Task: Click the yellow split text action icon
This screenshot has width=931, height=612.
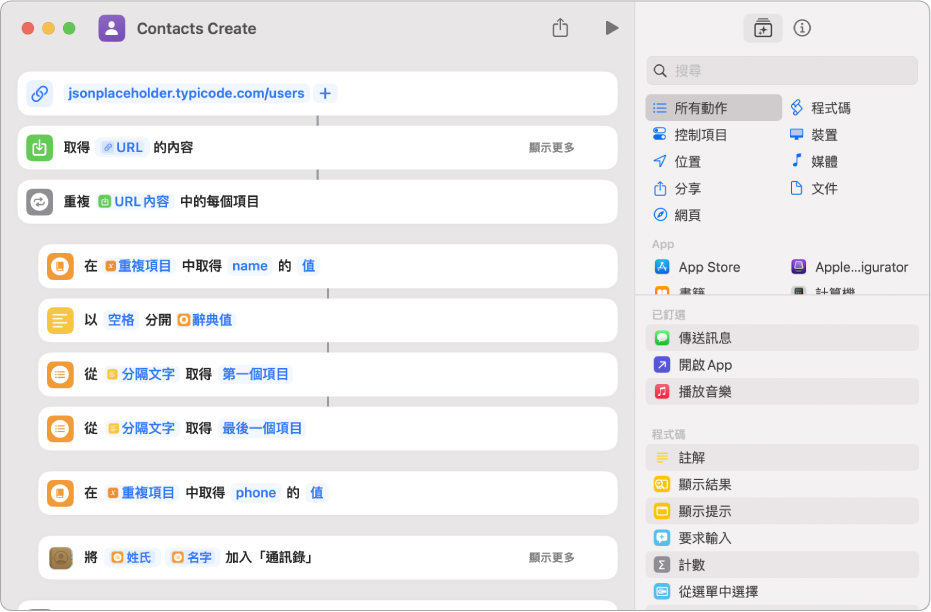Action: 60,321
